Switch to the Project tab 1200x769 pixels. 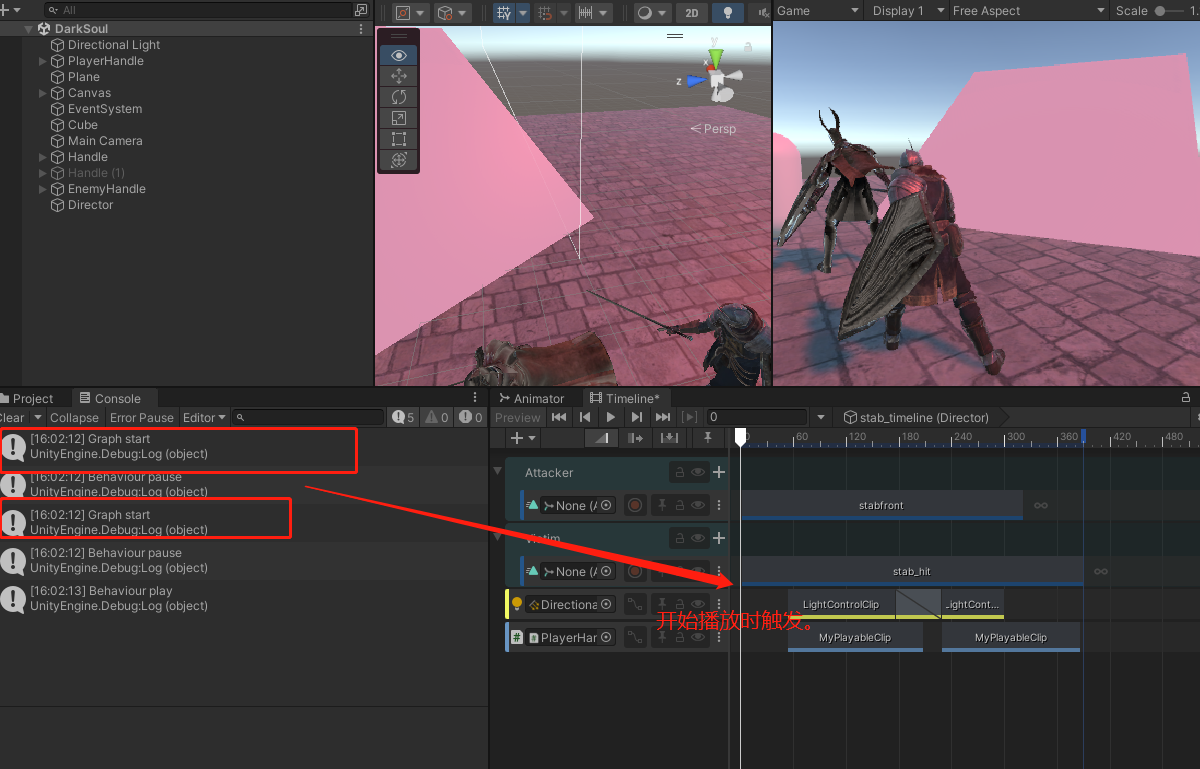33,398
